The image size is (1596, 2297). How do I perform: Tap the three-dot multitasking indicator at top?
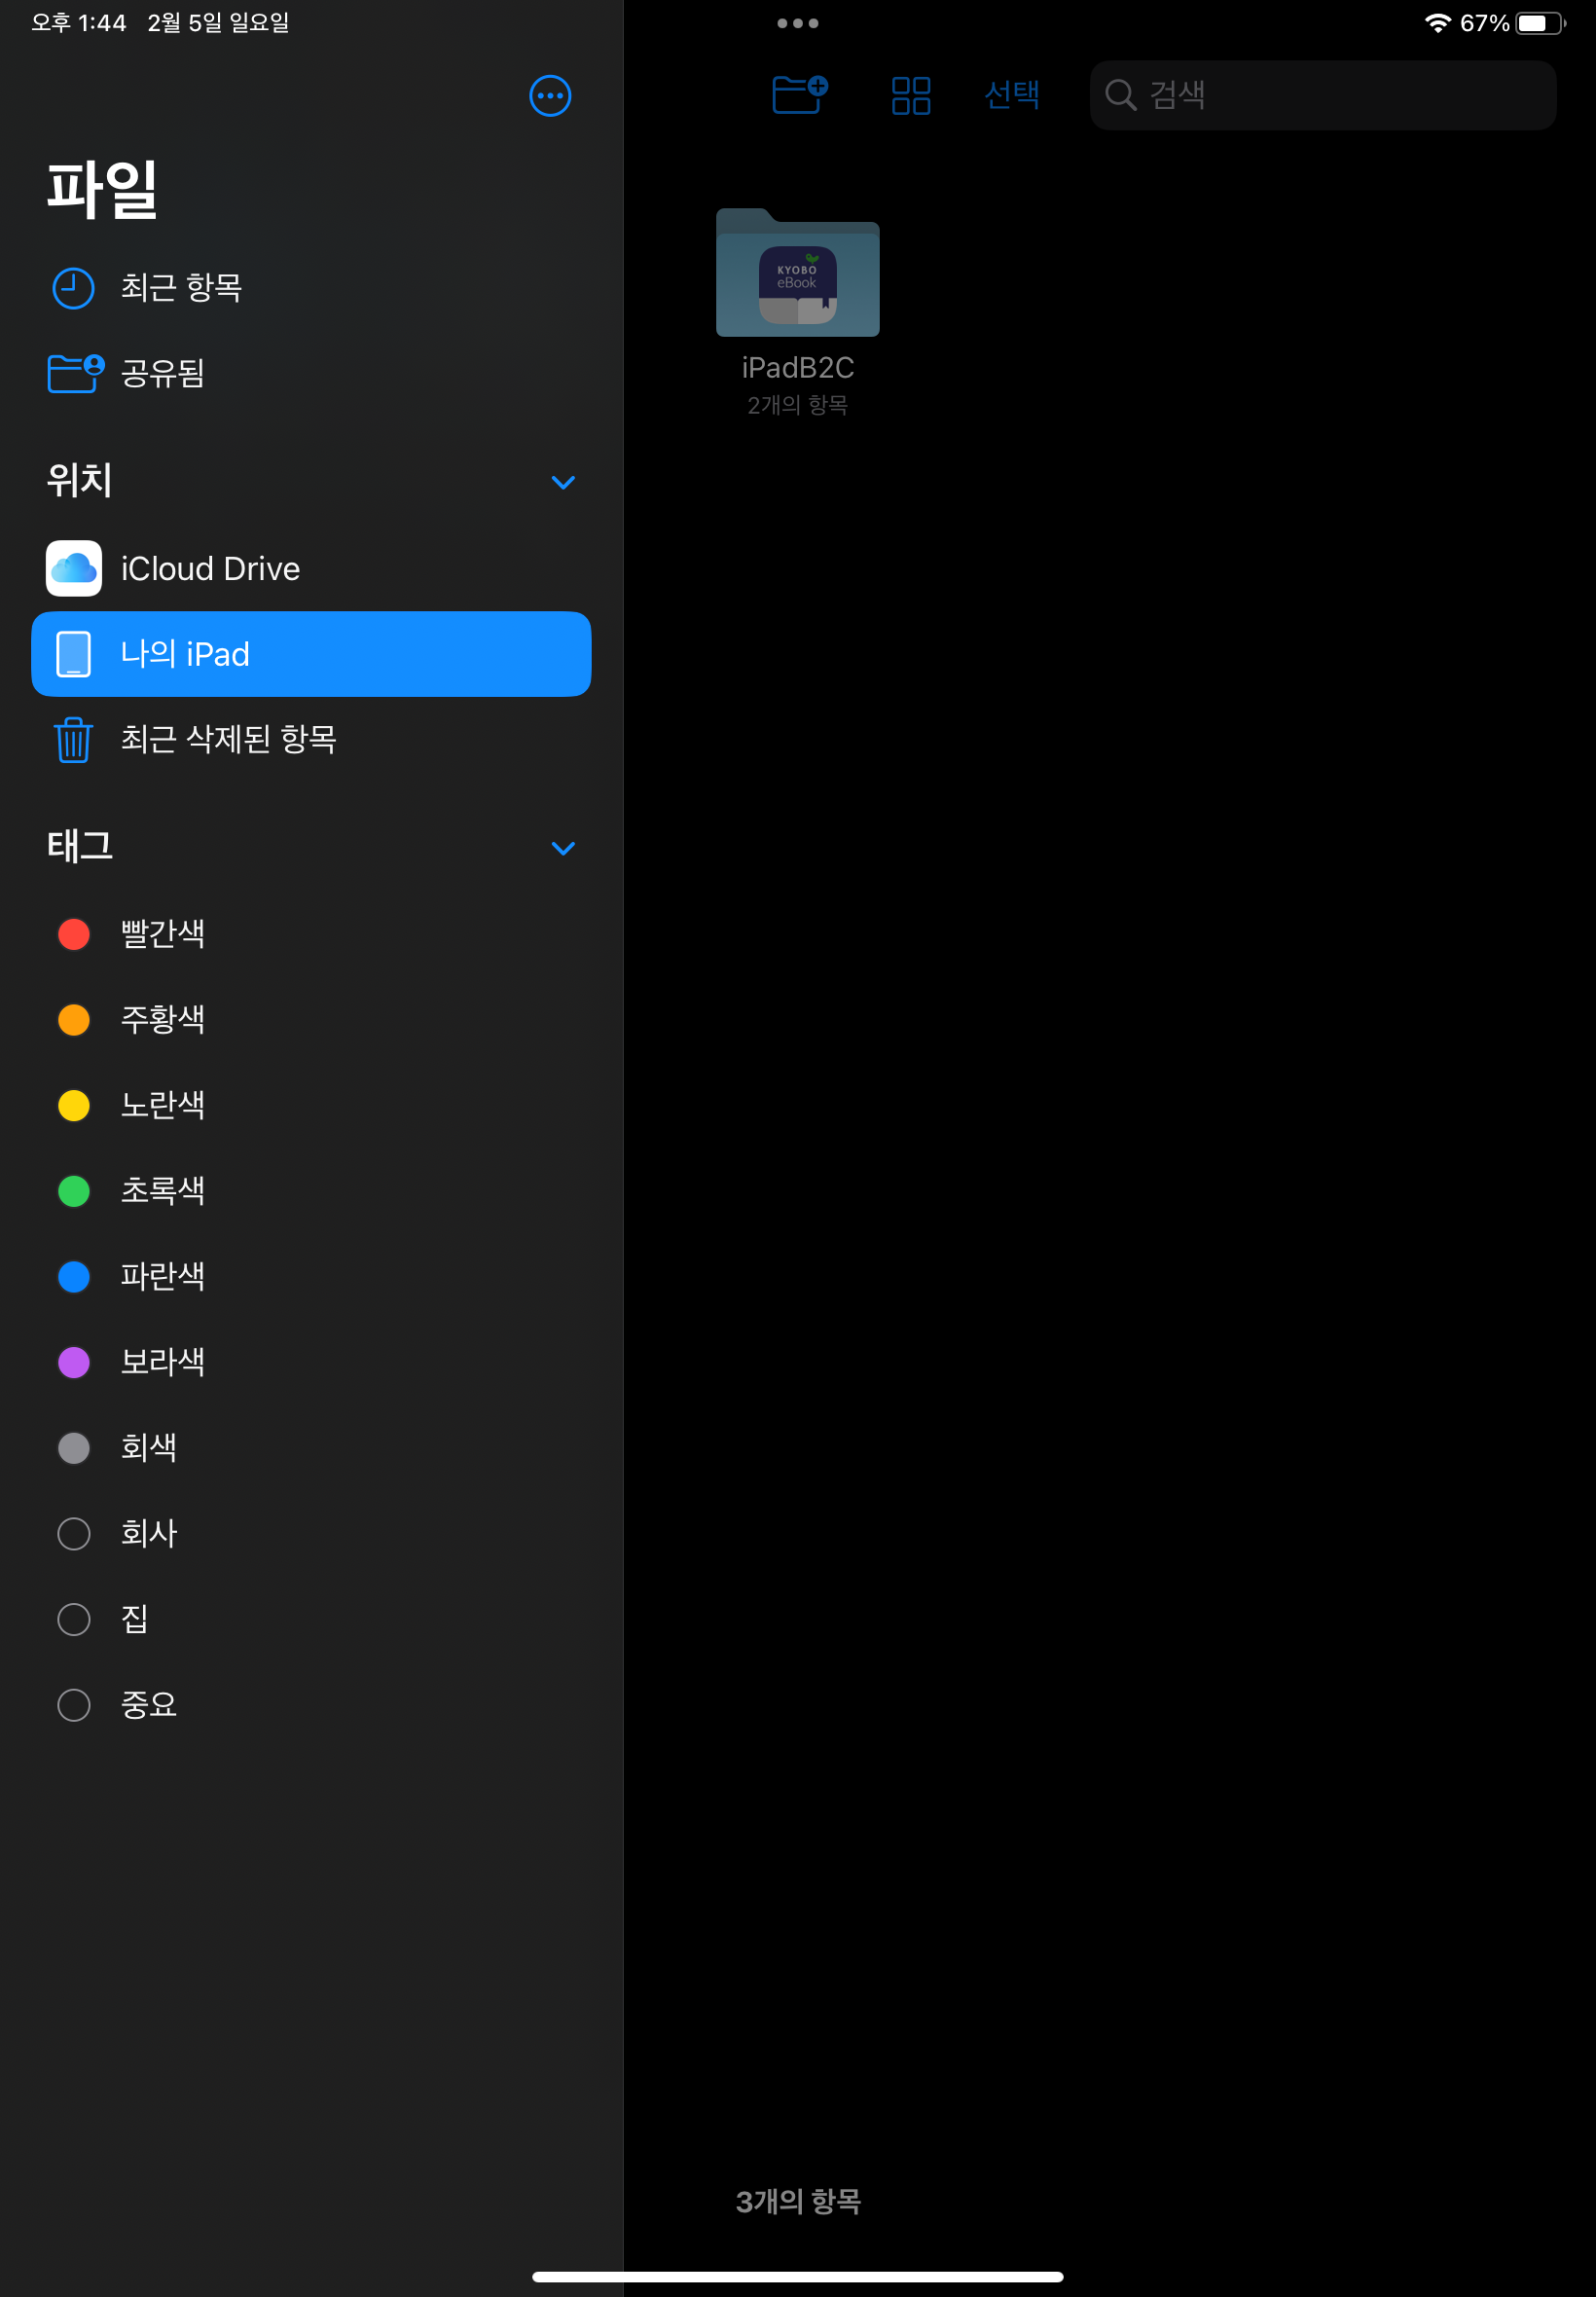pos(797,23)
